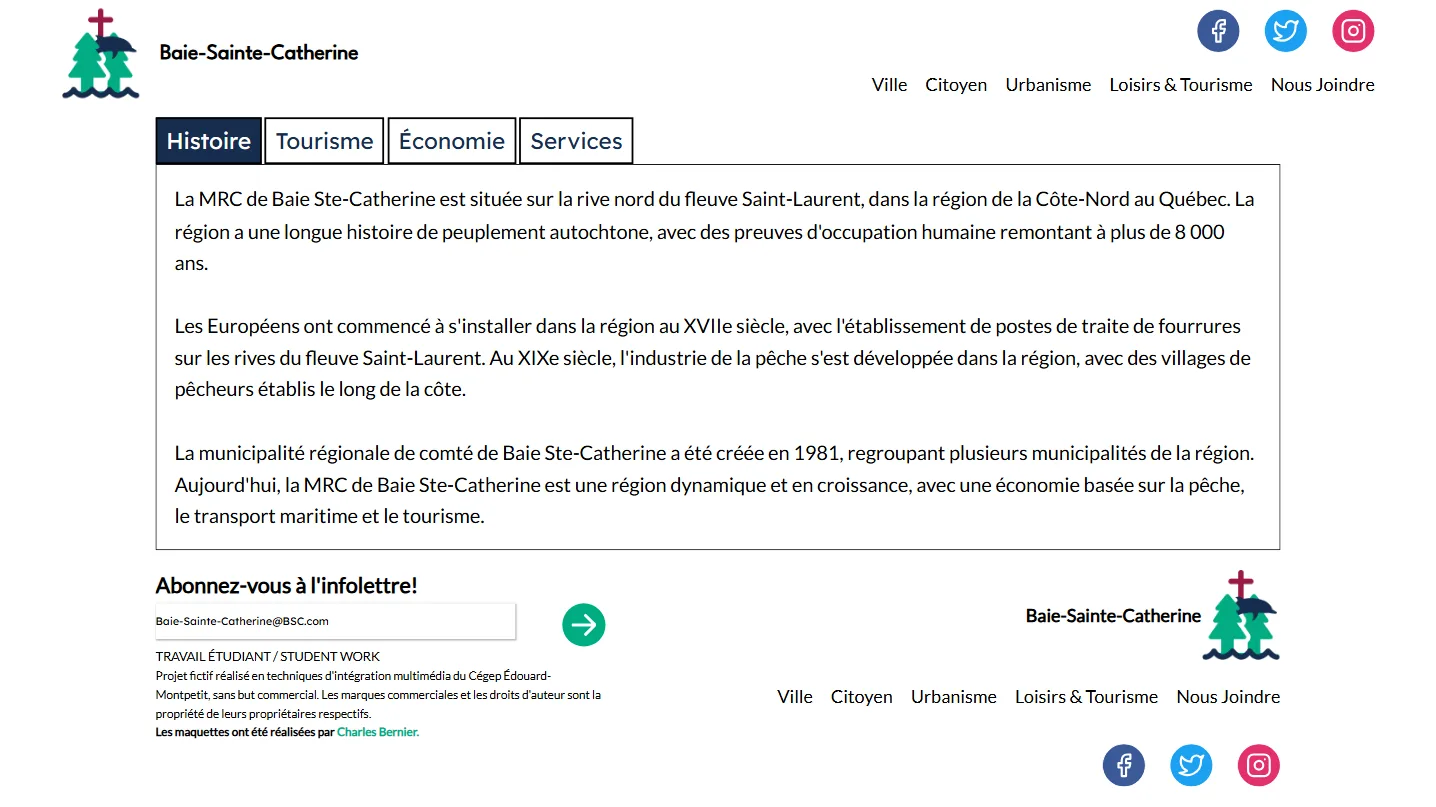This screenshot has height=807, width=1436.
Task: Switch to the Économie tab
Action: tap(451, 141)
